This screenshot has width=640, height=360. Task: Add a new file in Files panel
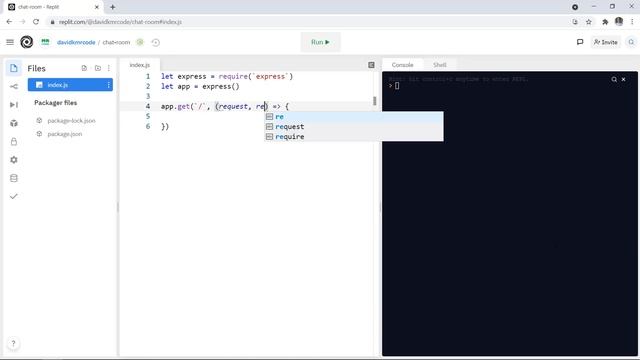84,68
